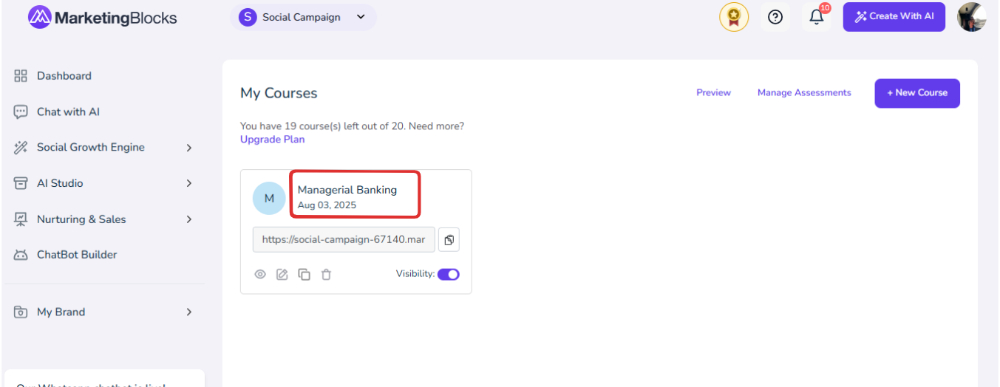Open the user profile avatar
1000x387 pixels.
click(972, 17)
